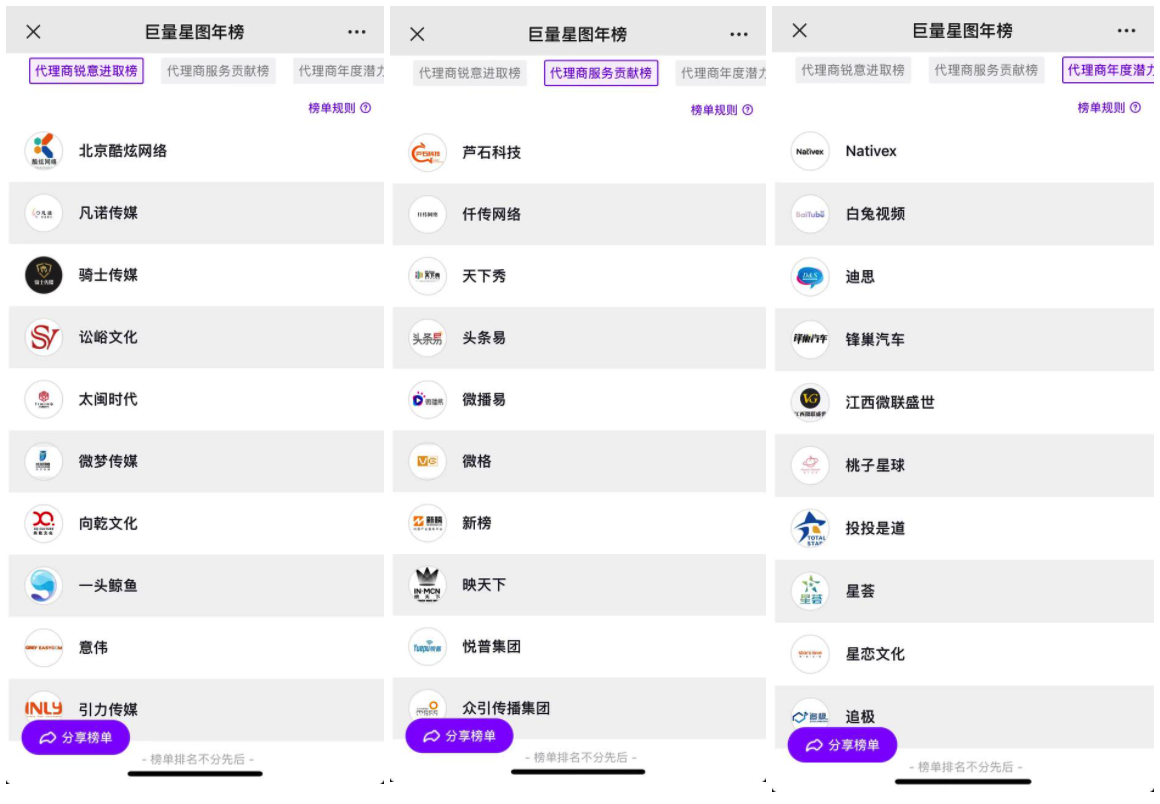The width and height of the screenshot is (1160, 804).
Task: Select 代理商锐意进取榜 tab in middle screen
Action: tap(470, 73)
